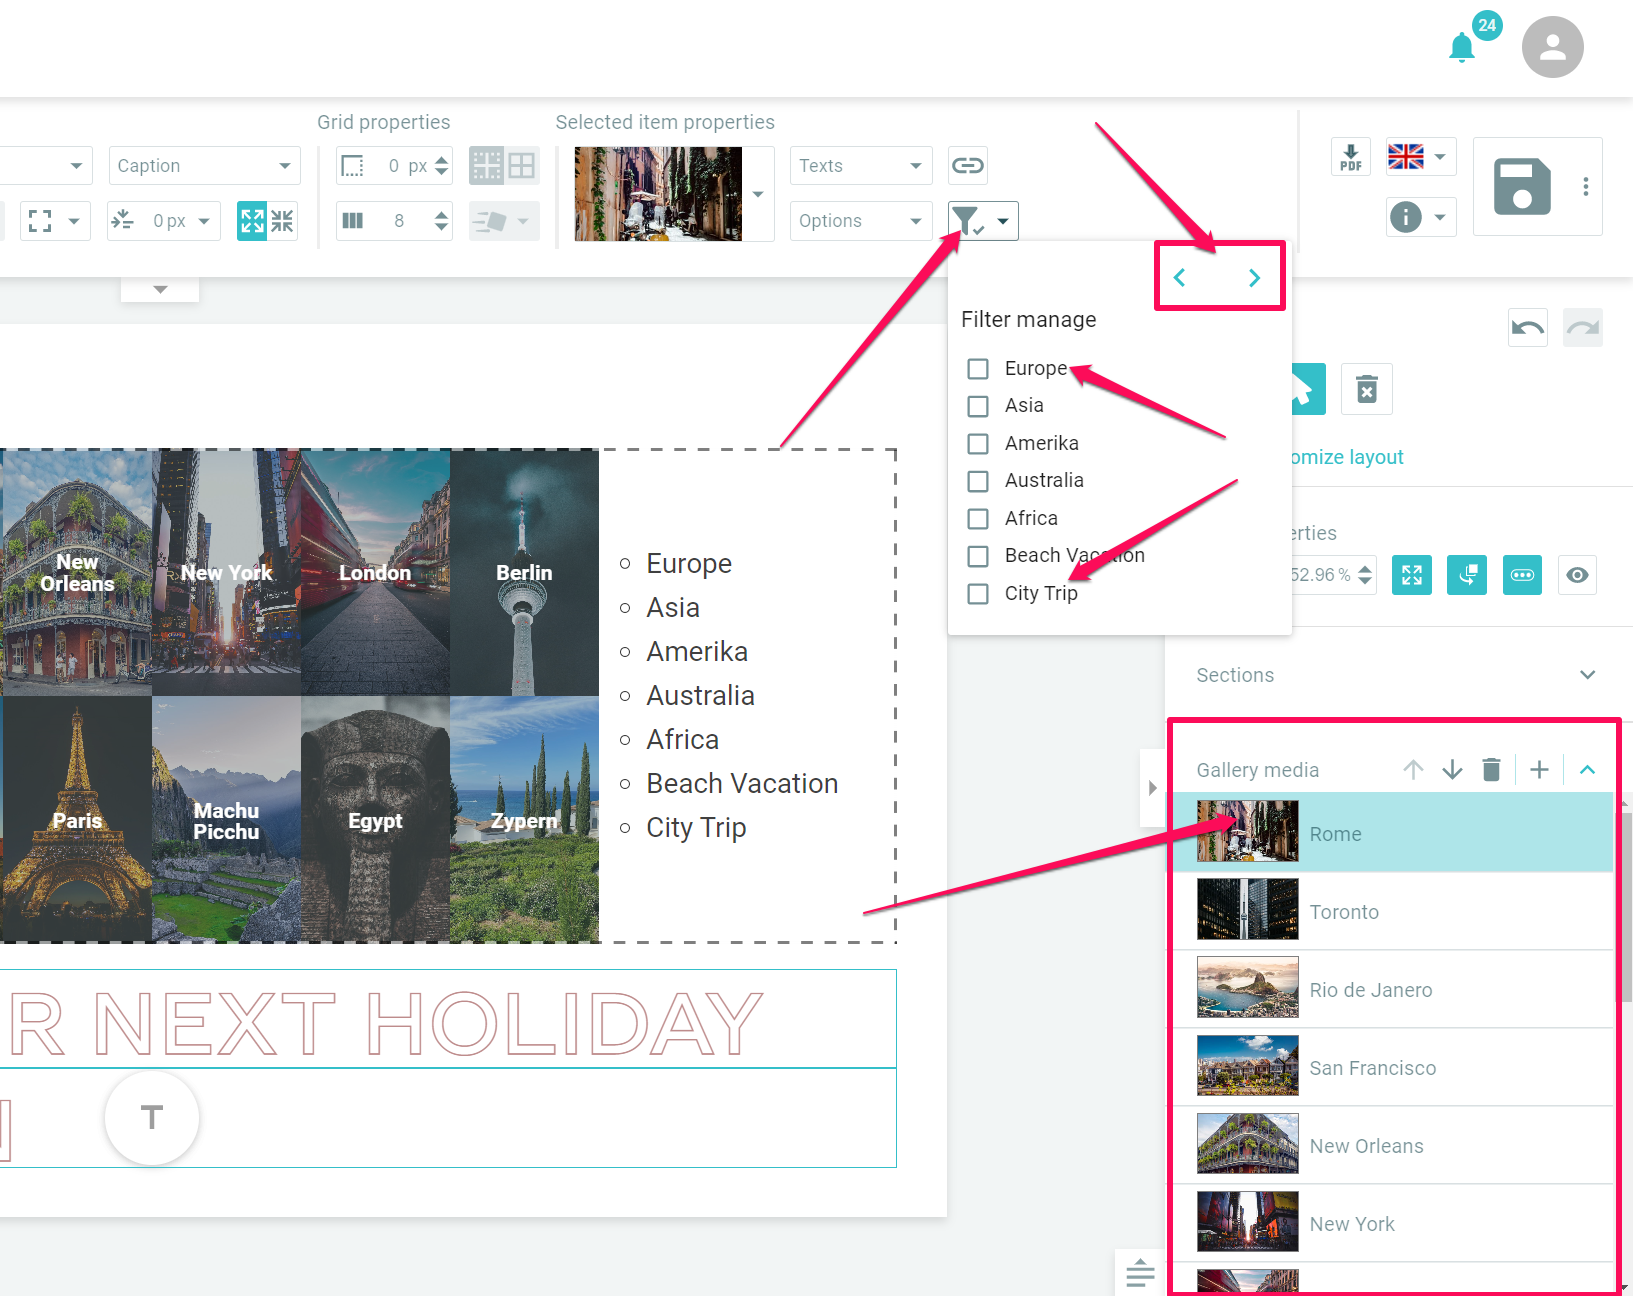Click the link chain icon
This screenshot has height=1296, width=1633.
967,166
